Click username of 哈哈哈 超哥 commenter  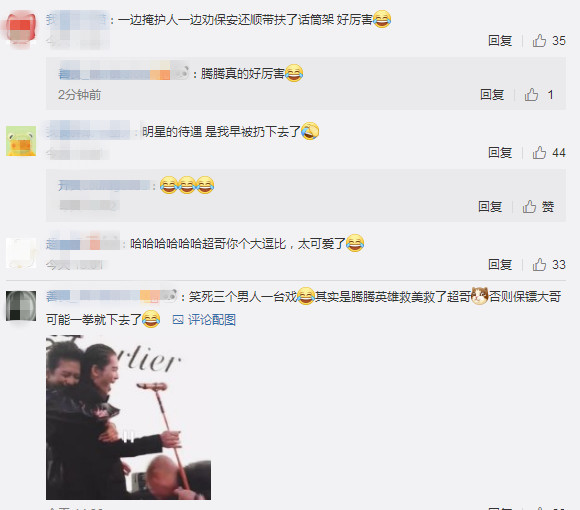tap(82, 244)
